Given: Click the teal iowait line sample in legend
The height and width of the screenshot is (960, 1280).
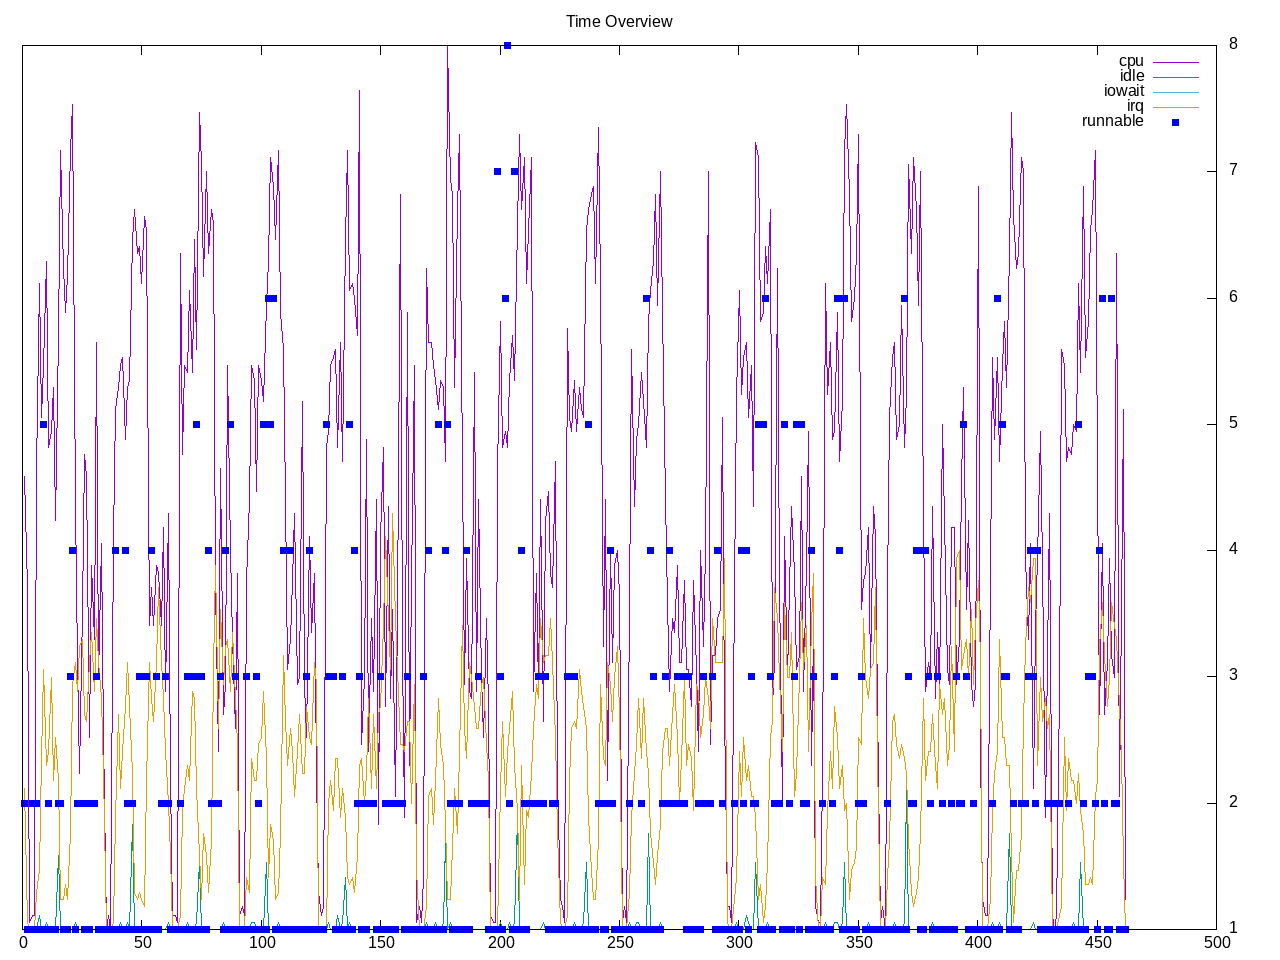Looking at the screenshot, I should [x=1175, y=92].
